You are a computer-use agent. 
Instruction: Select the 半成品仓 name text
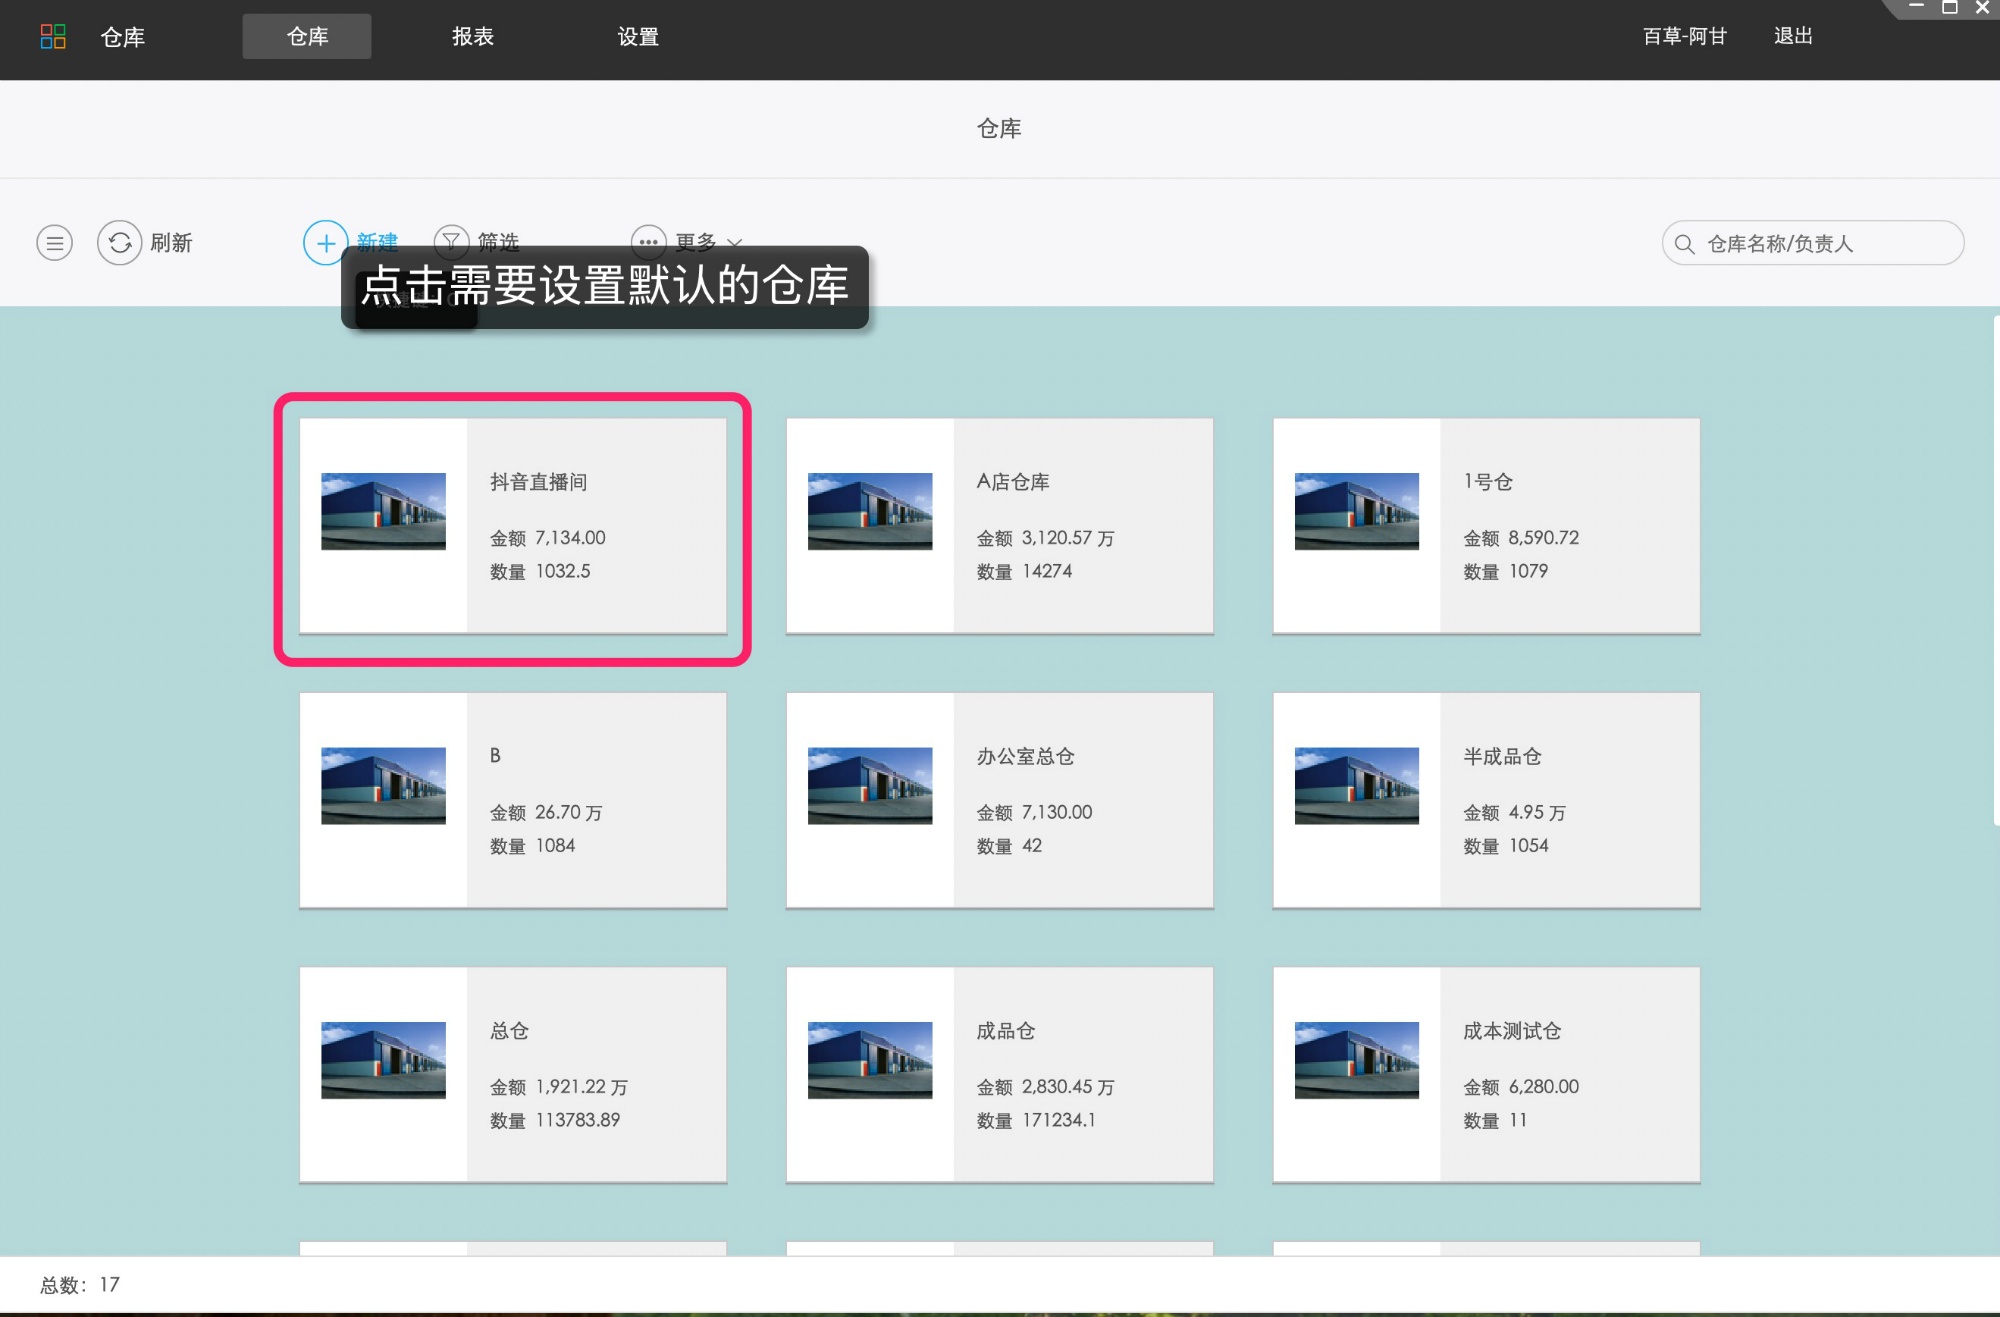coord(1502,756)
